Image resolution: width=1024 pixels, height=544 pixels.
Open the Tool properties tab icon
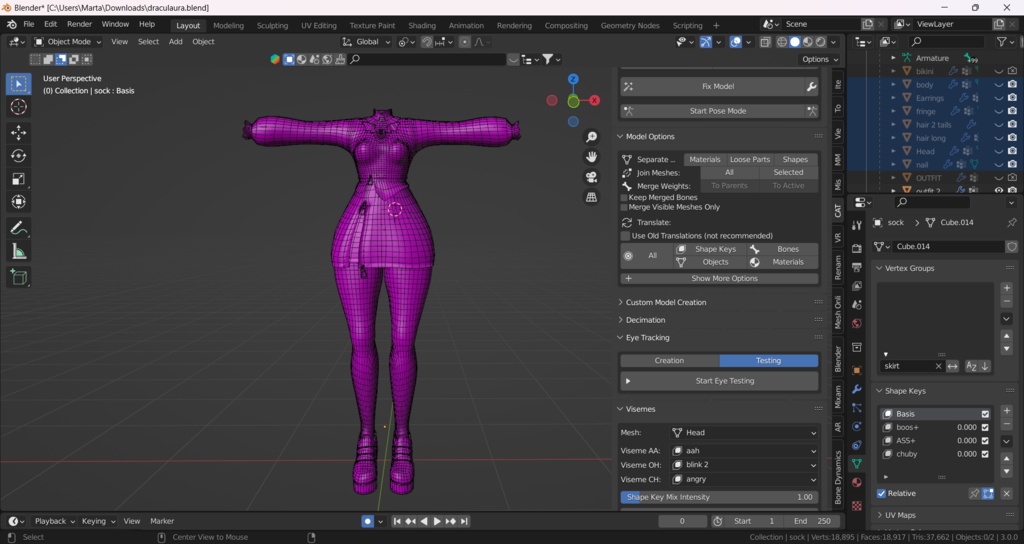[857, 225]
